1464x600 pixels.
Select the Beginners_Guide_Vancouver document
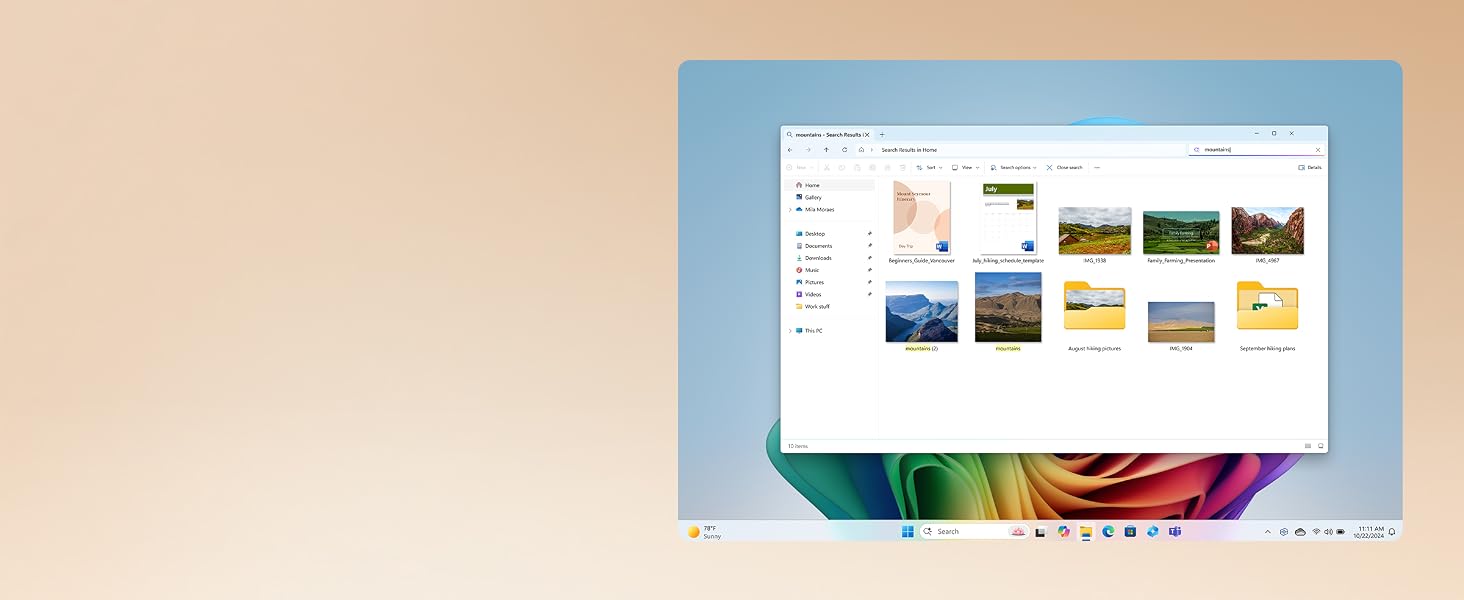[x=922, y=222]
